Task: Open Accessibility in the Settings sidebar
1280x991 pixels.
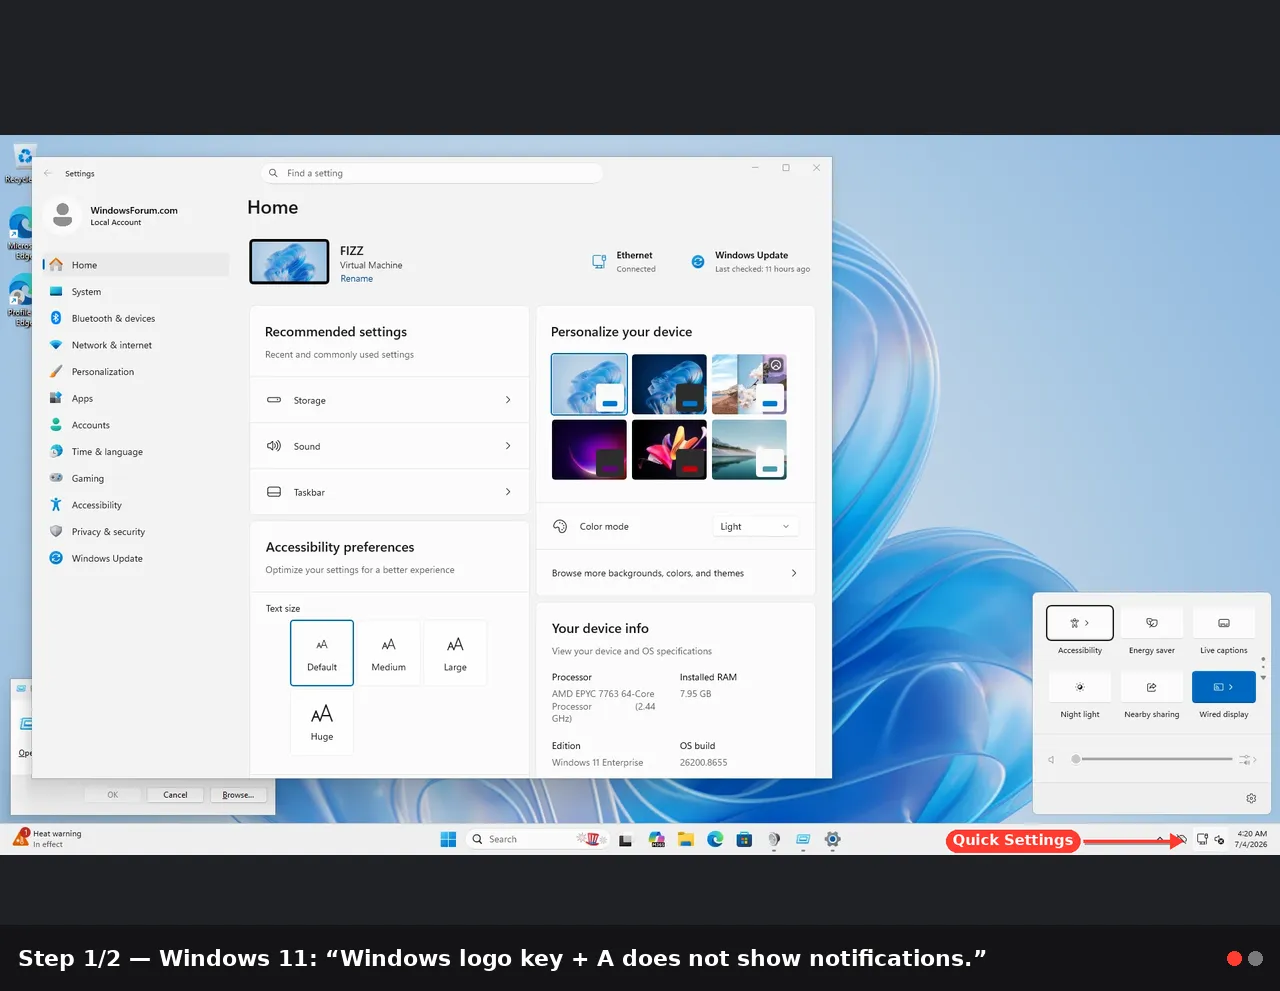Action: tap(136, 505)
